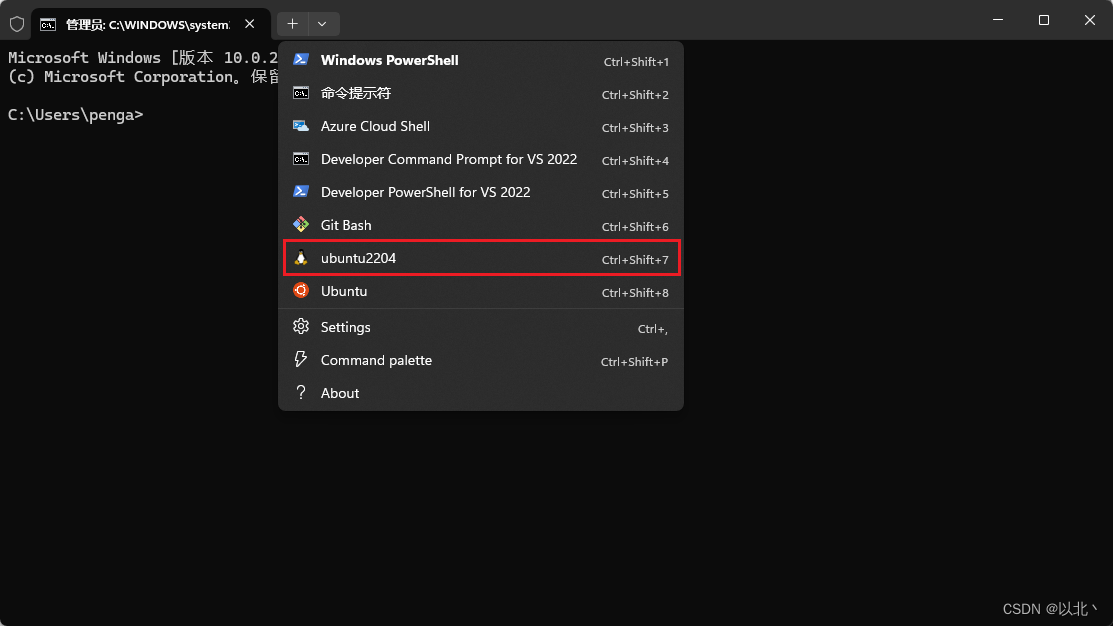Viewport: 1113px width, 626px height.
Task: Click the C:\Users\penga> prompt line
Action: click(x=75, y=114)
